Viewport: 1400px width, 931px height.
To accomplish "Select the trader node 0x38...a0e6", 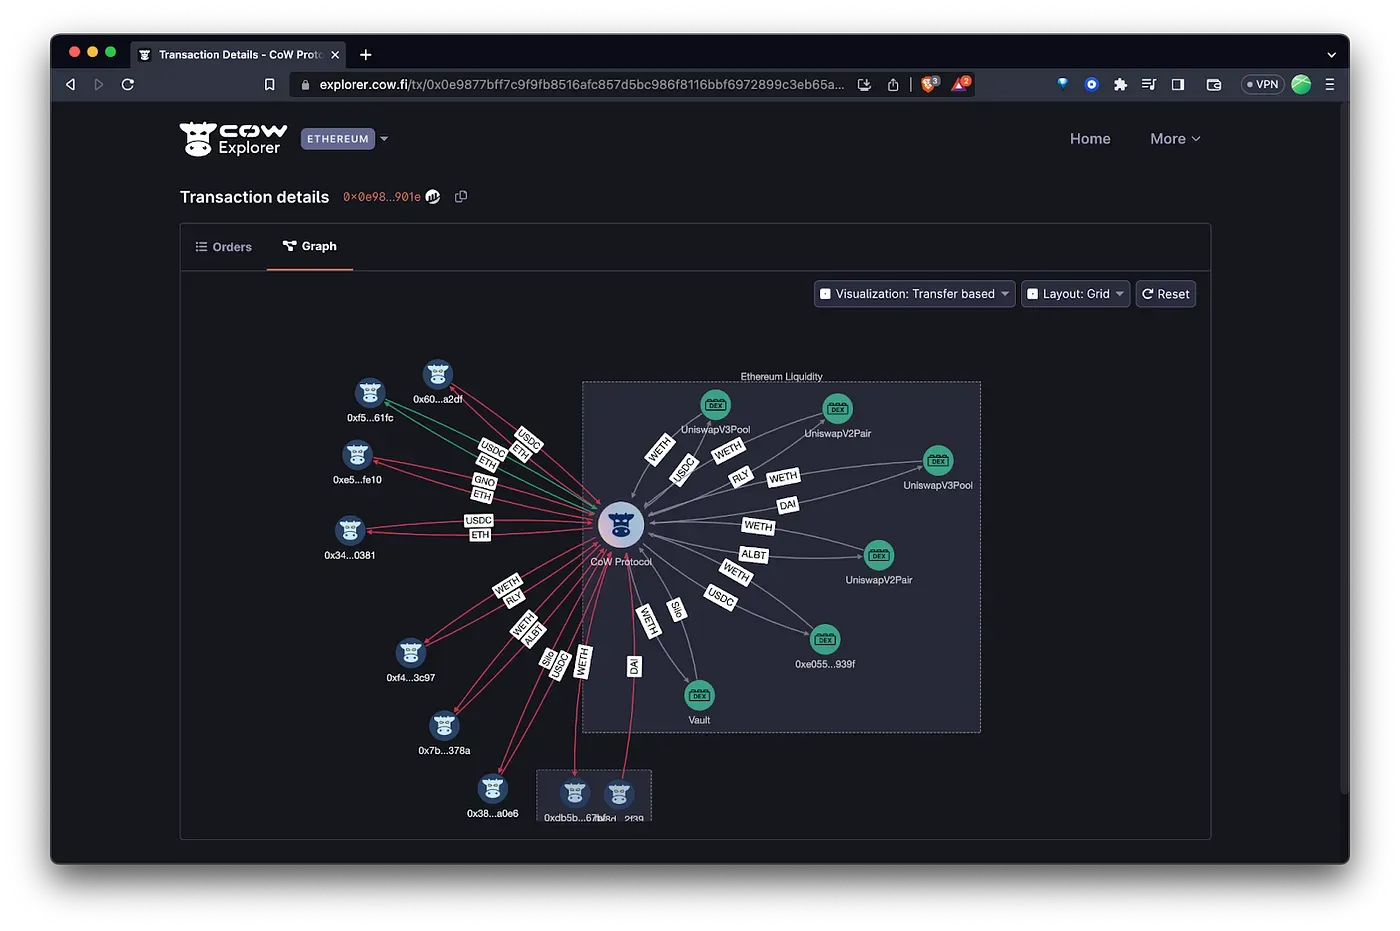I will pos(492,789).
